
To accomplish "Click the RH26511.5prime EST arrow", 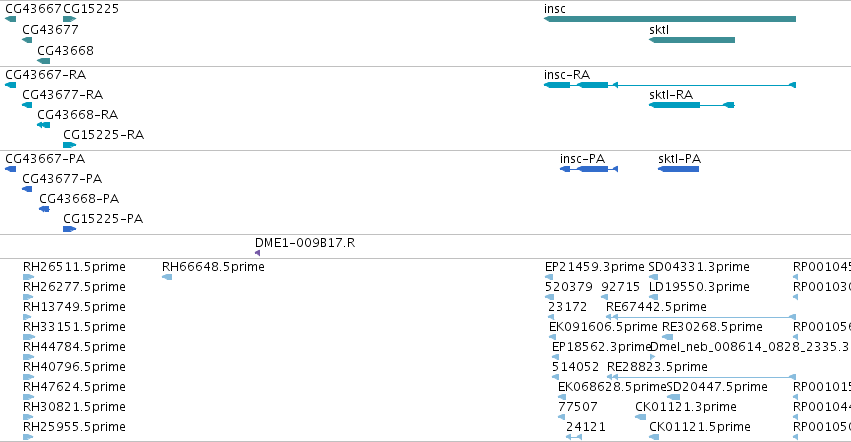I will [x=28, y=277].
